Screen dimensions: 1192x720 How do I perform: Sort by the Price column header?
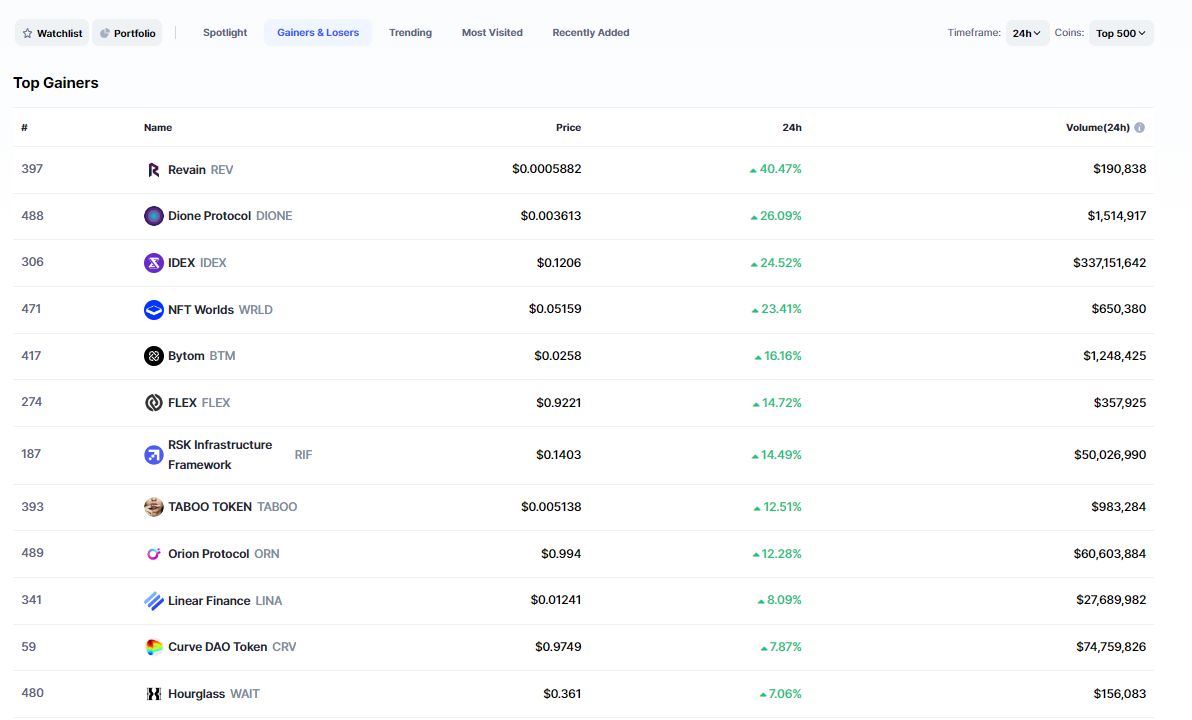point(568,128)
